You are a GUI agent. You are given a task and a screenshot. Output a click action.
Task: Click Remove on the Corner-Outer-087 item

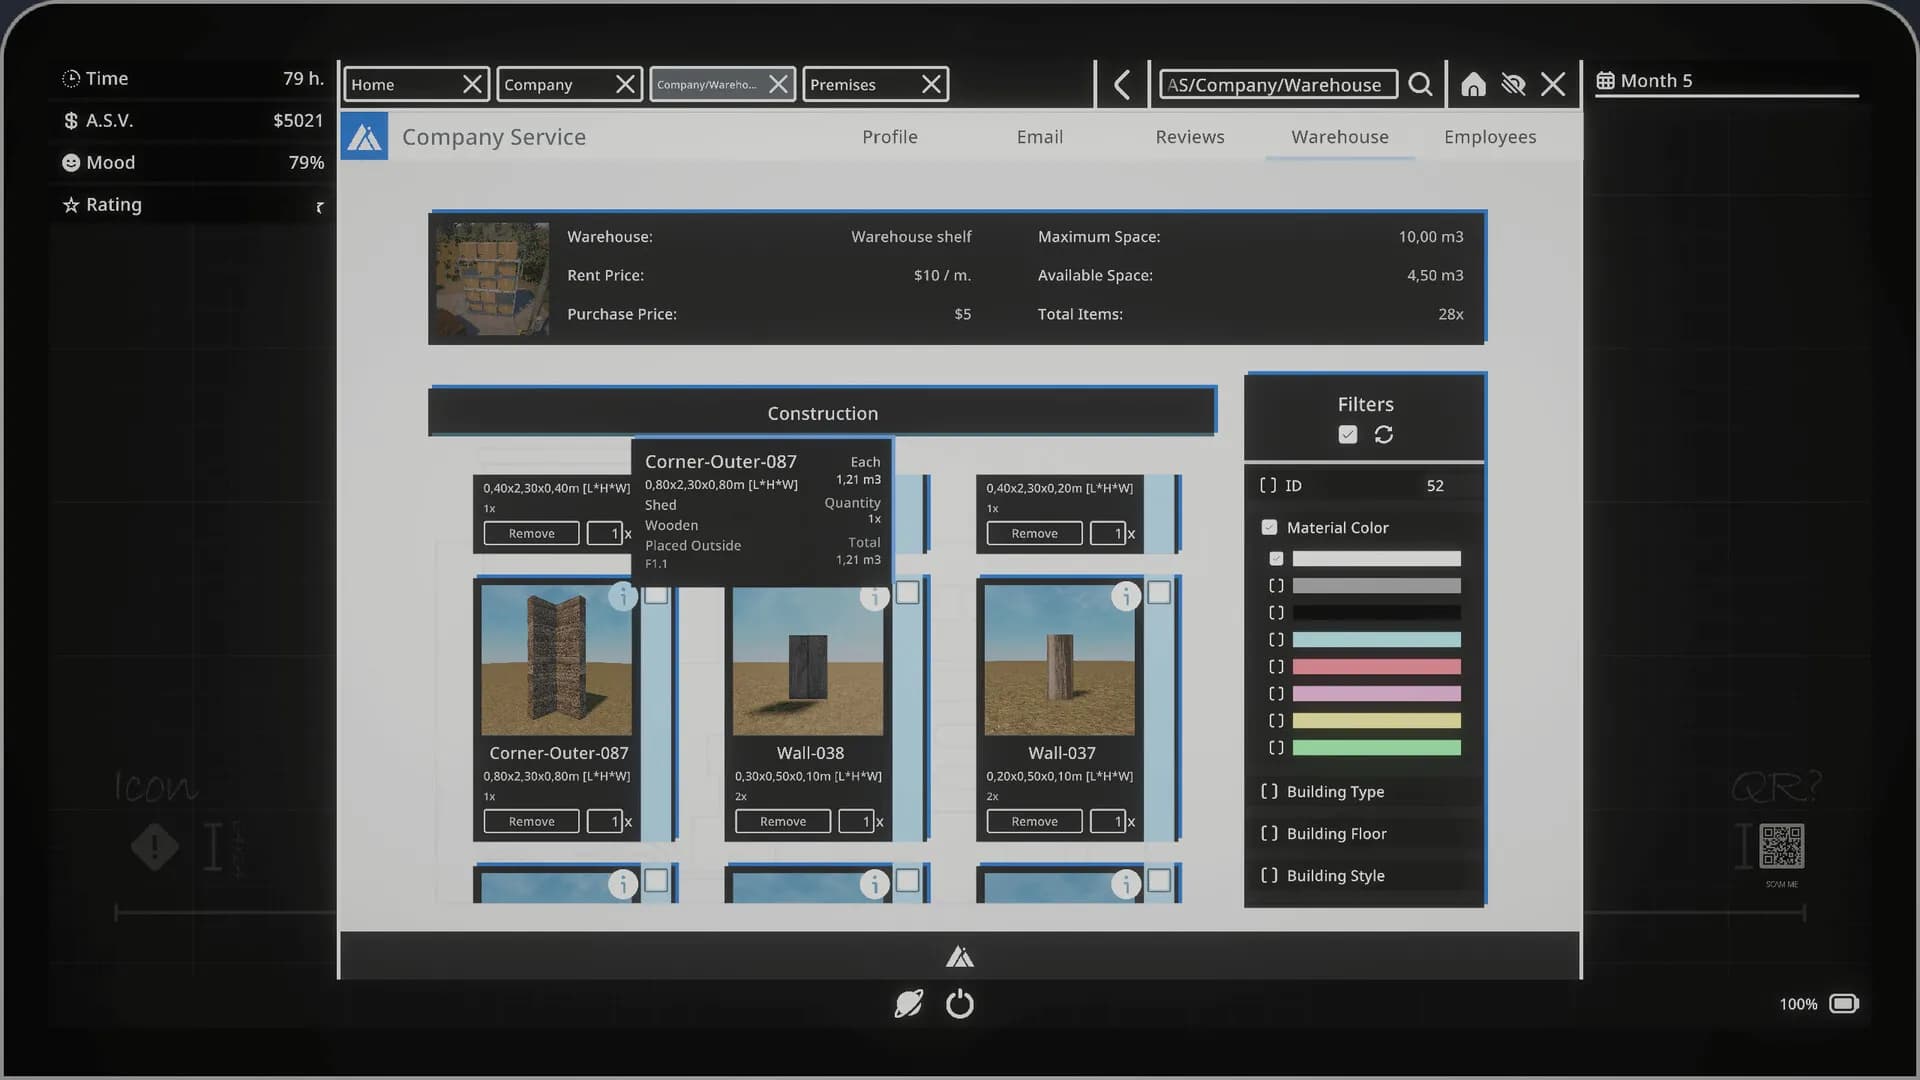[530, 820]
